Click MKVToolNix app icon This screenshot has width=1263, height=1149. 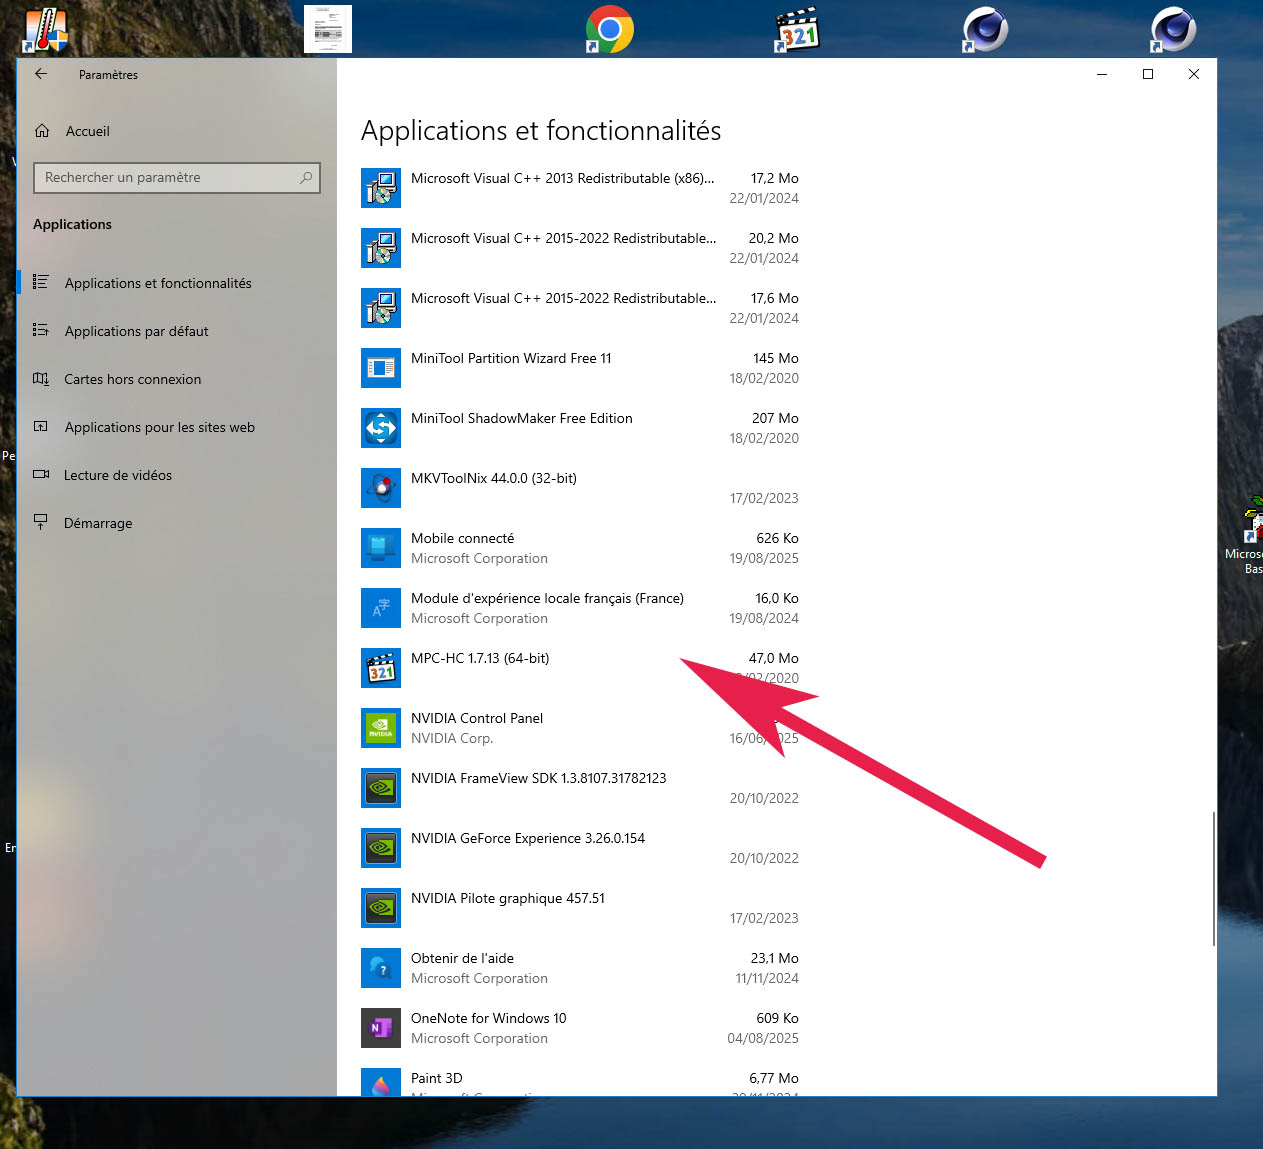(x=381, y=488)
